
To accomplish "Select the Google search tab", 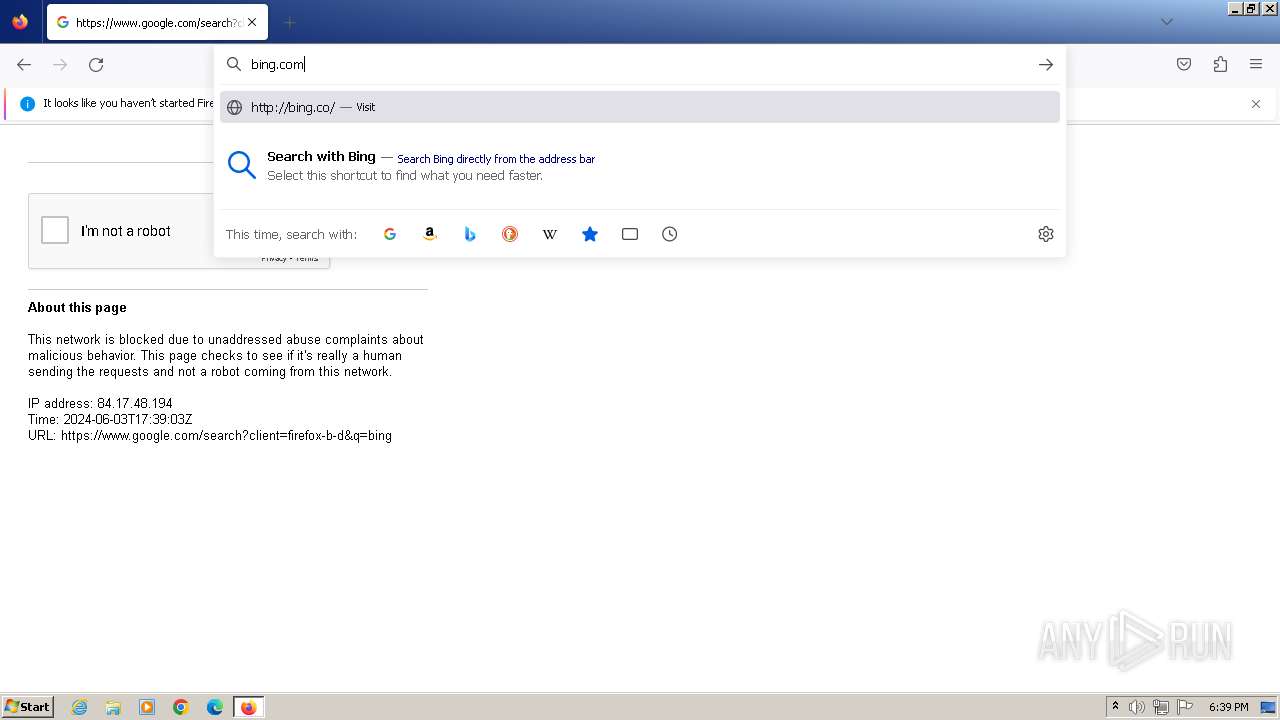I will point(155,22).
